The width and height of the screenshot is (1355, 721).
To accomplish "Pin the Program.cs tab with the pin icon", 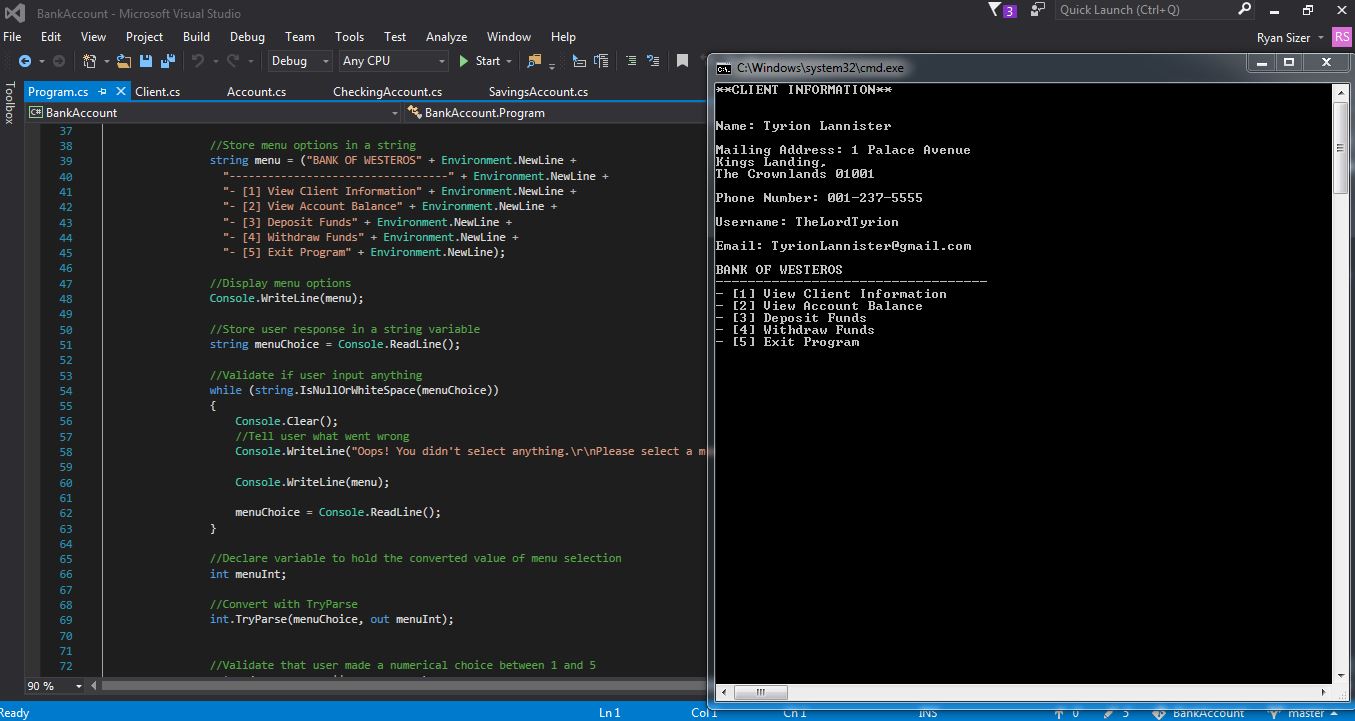I will pyautogui.click(x=102, y=91).
